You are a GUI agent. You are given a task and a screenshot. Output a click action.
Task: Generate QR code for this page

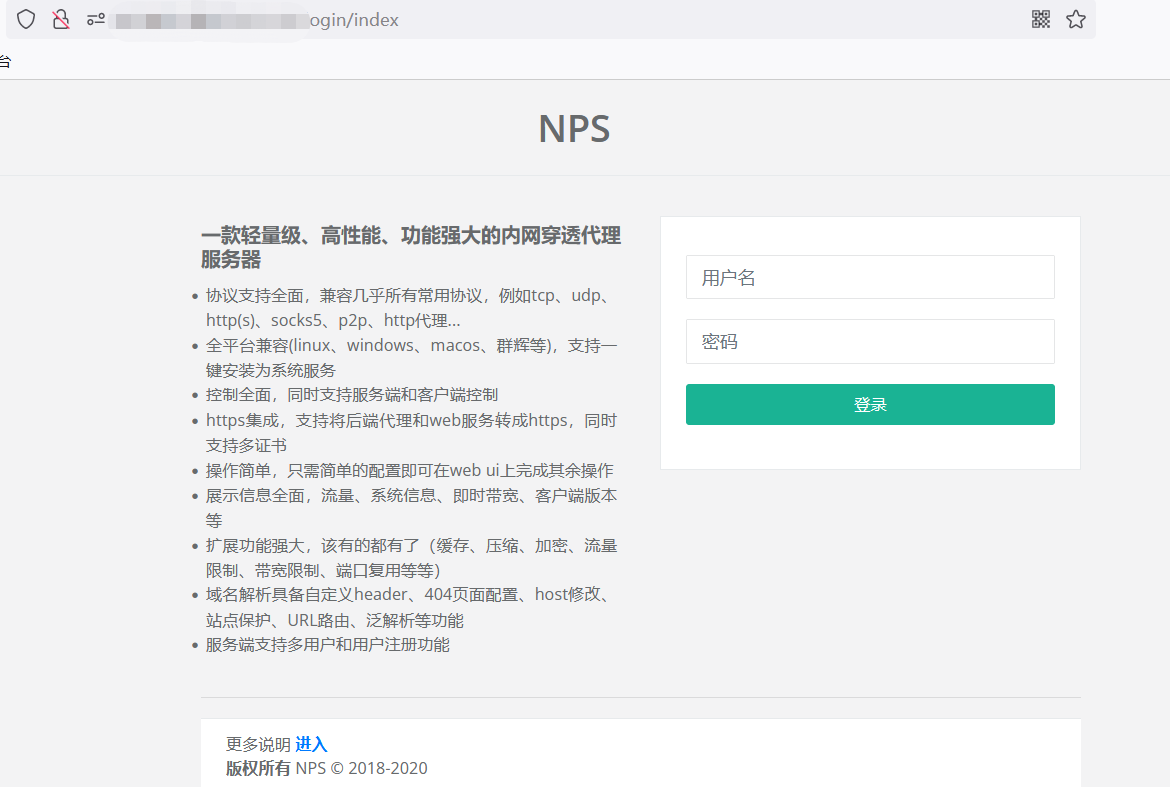[1041, 19]
